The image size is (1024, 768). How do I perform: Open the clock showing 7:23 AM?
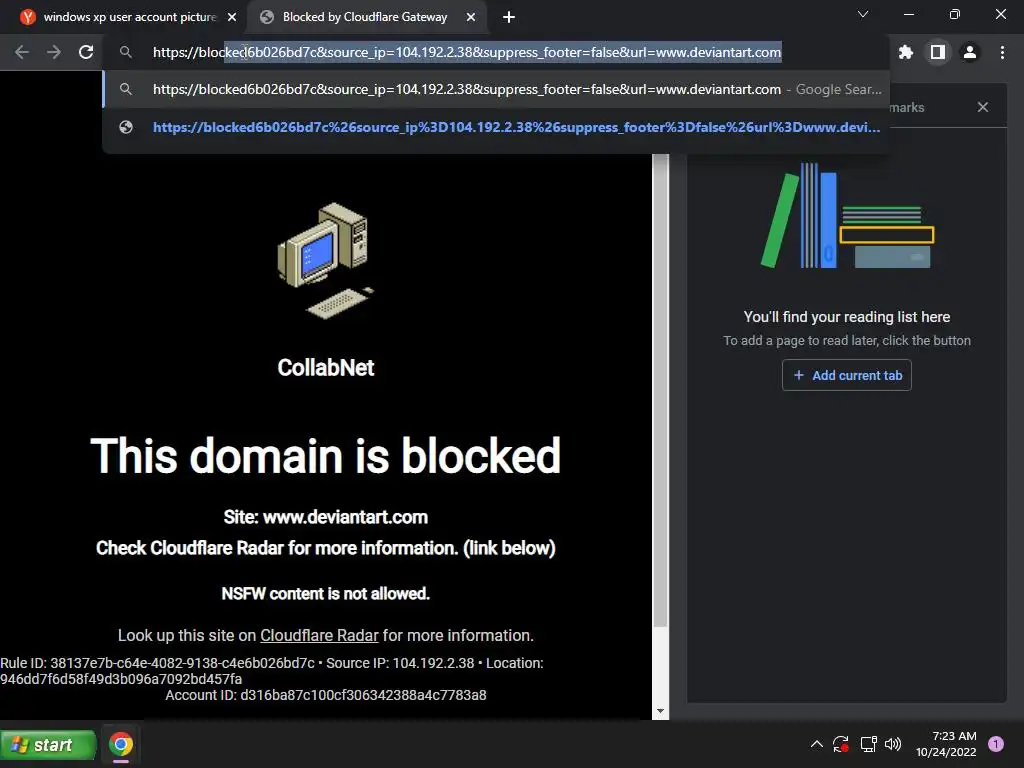(946, 744)
